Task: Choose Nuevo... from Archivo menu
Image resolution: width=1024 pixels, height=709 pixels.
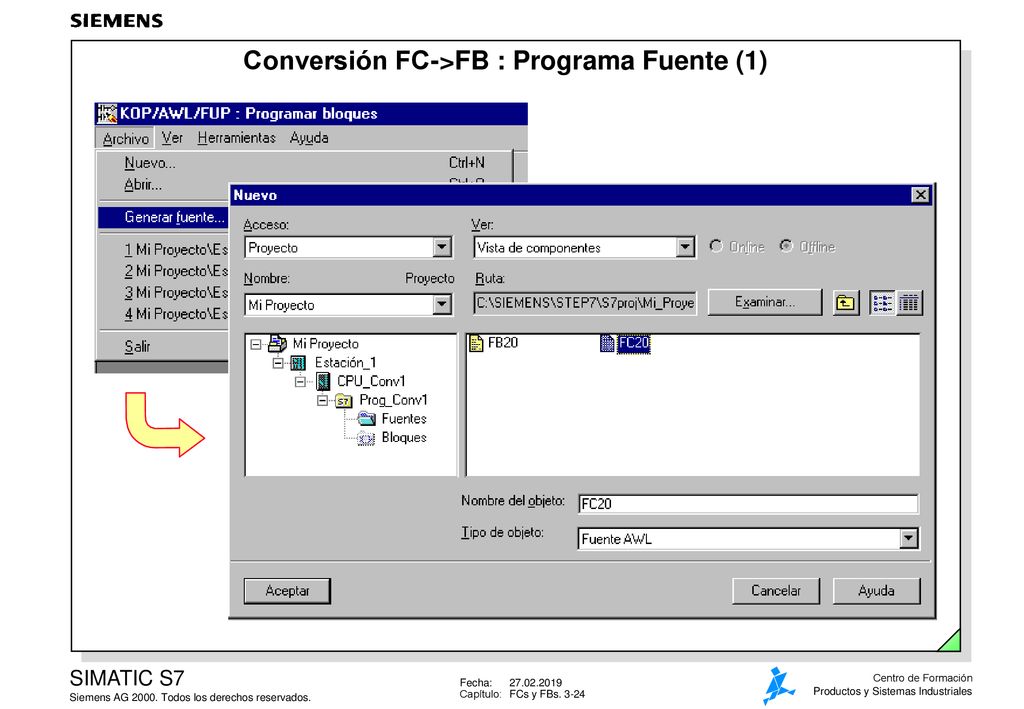Action: (x=305, y=163)
